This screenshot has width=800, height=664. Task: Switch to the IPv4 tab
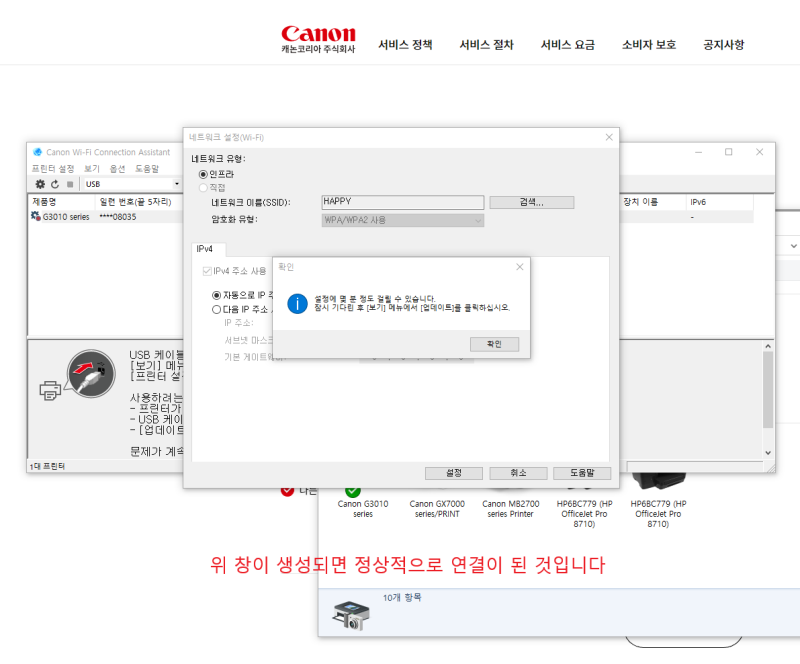pos(206,249)
